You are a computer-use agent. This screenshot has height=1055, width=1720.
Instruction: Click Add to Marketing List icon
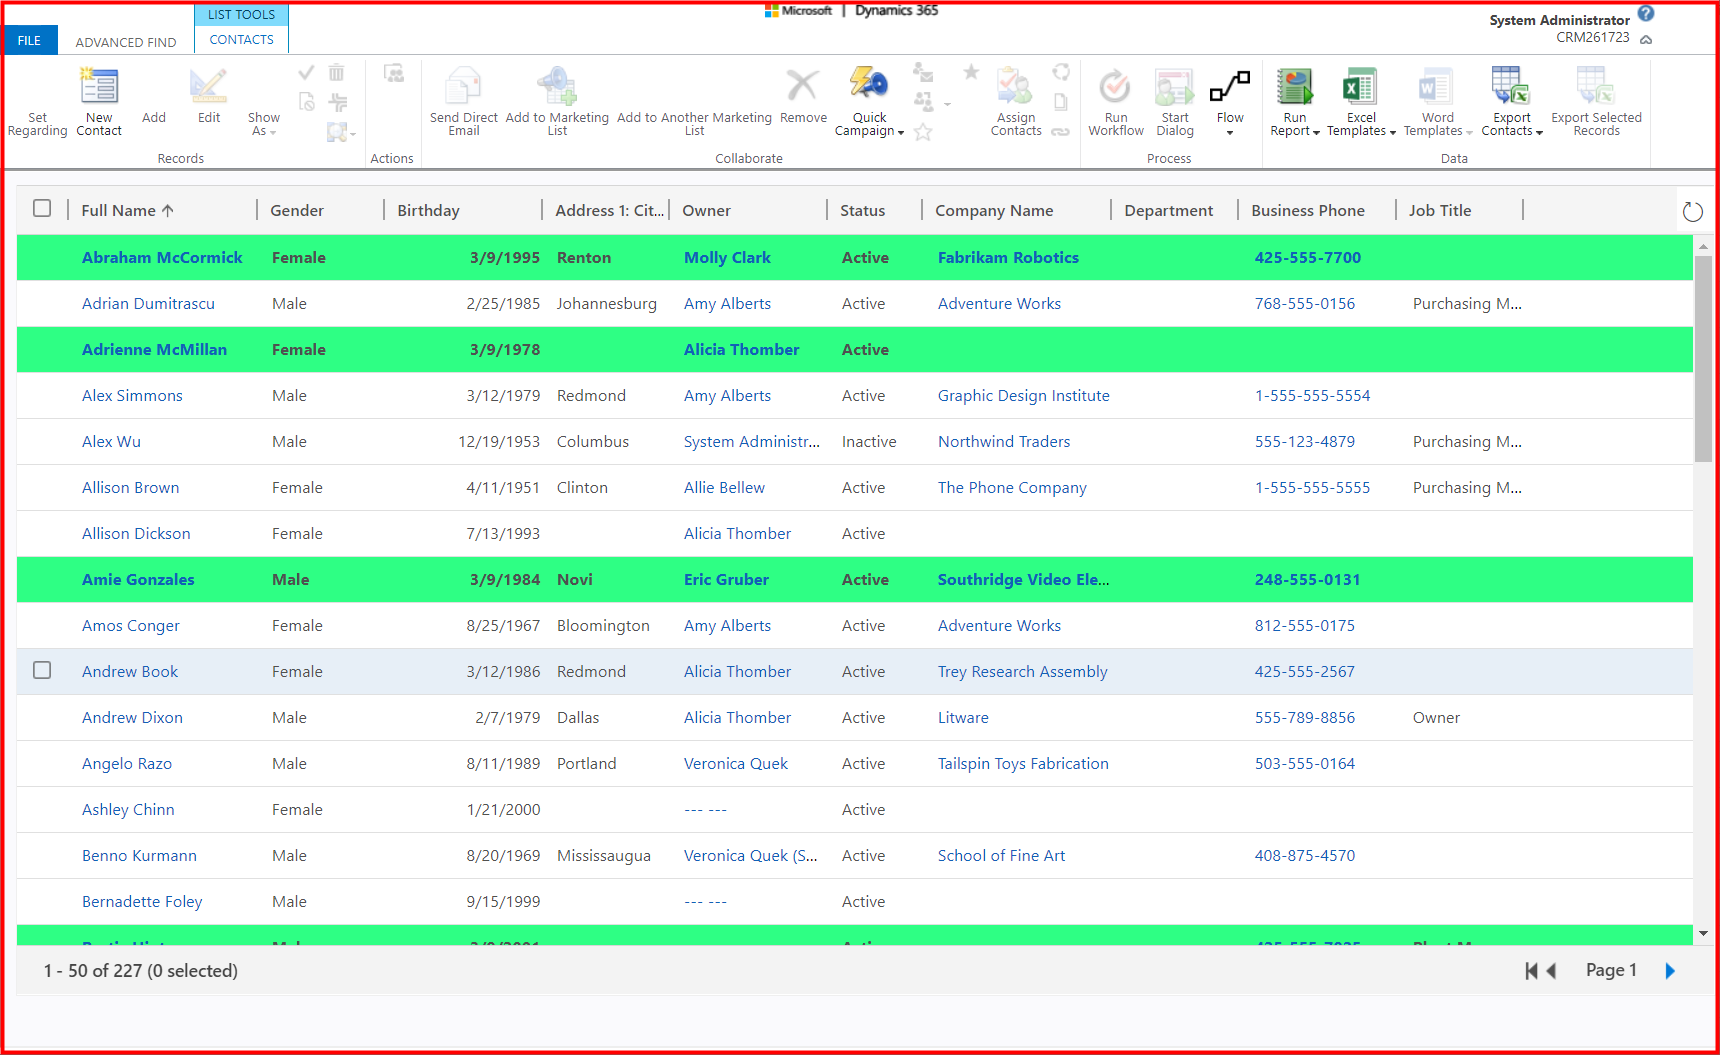click(557, 86)
